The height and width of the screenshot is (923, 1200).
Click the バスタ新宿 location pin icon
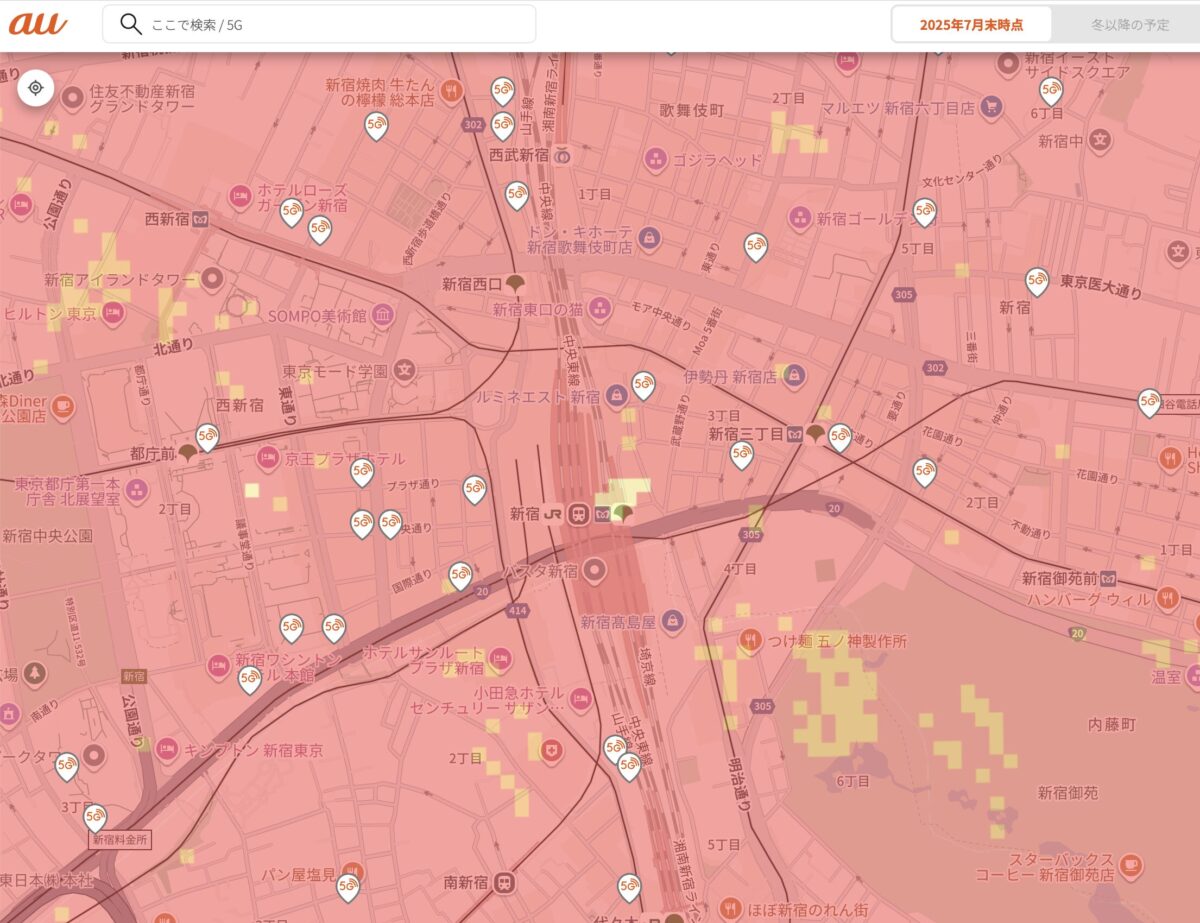coord(596,571)
